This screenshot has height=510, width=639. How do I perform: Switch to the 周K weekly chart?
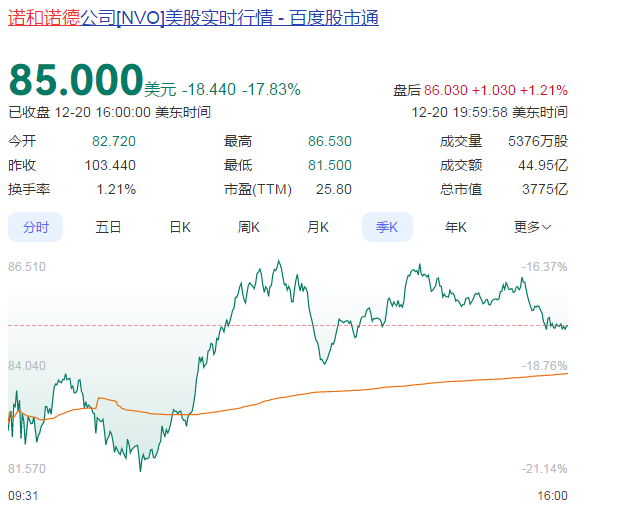click(x=248, y=227)
